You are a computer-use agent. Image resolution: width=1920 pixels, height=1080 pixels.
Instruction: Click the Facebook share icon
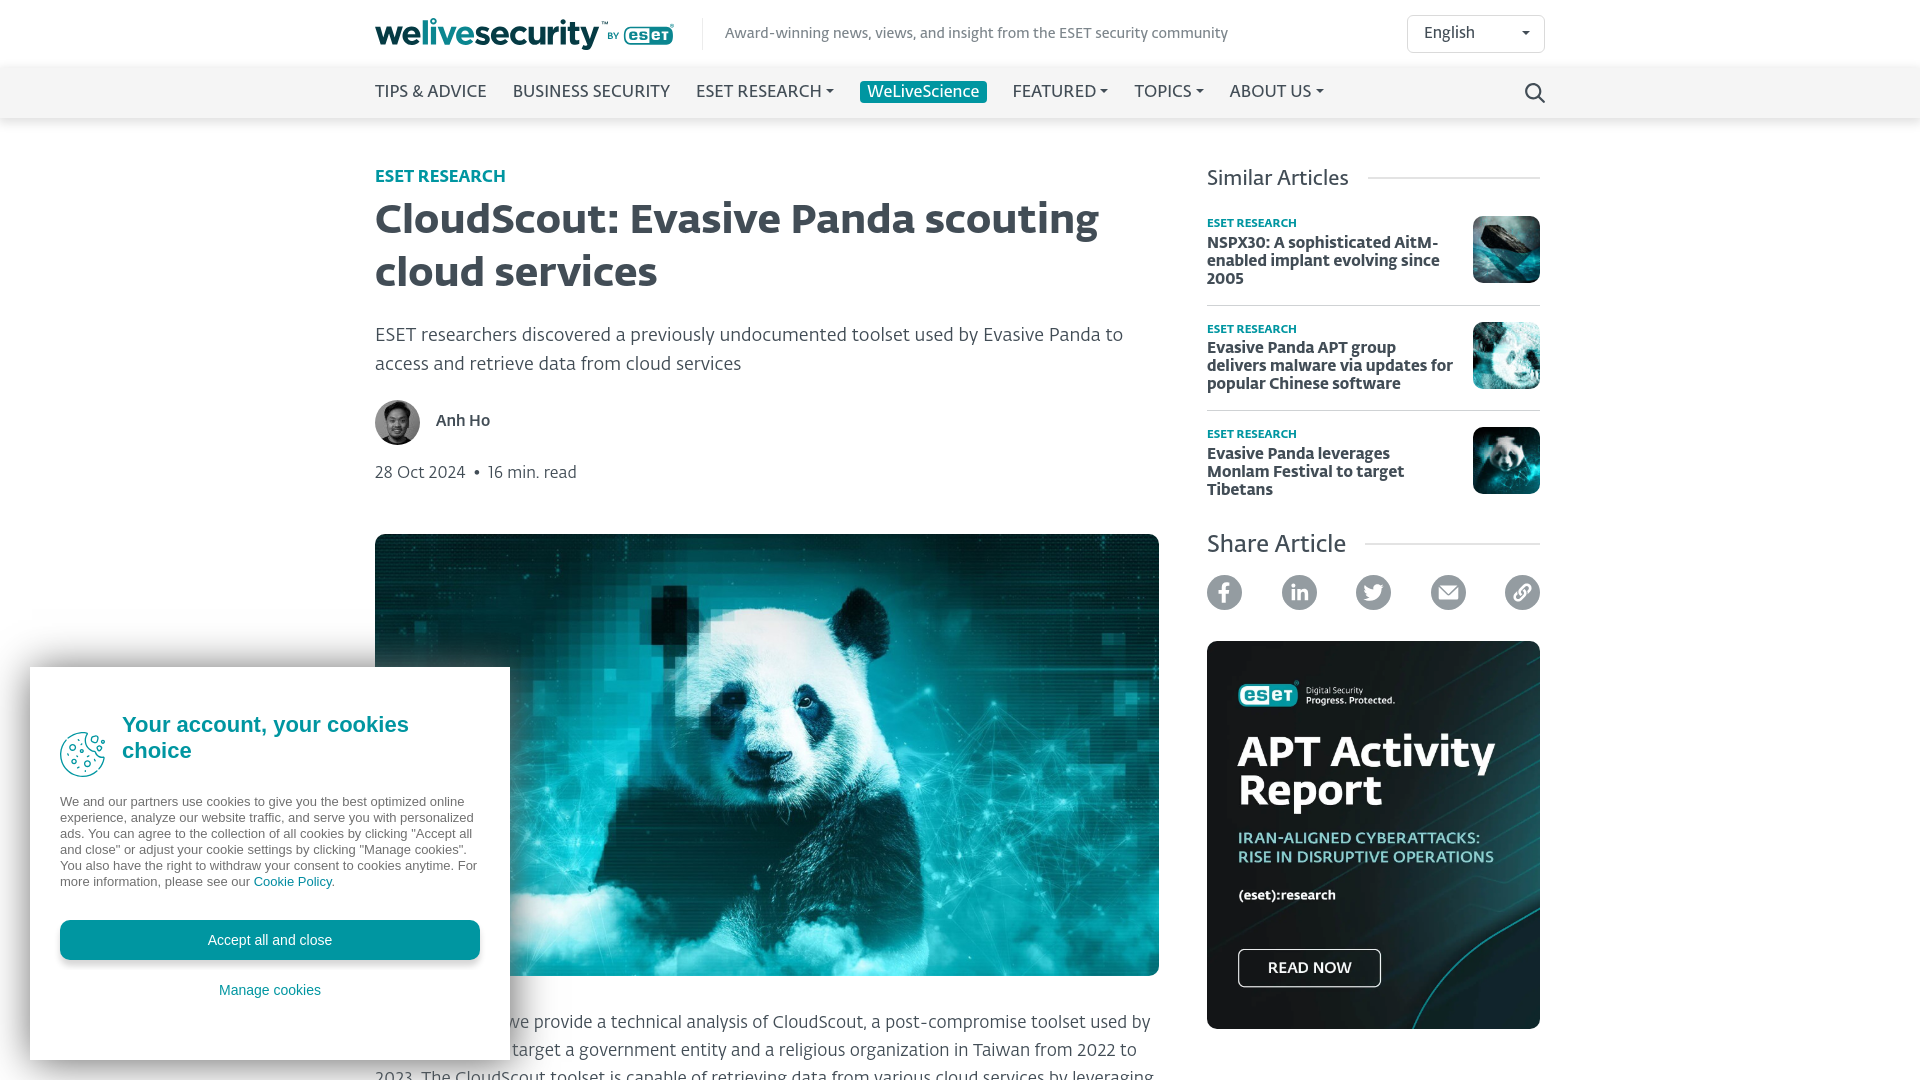1224,592
